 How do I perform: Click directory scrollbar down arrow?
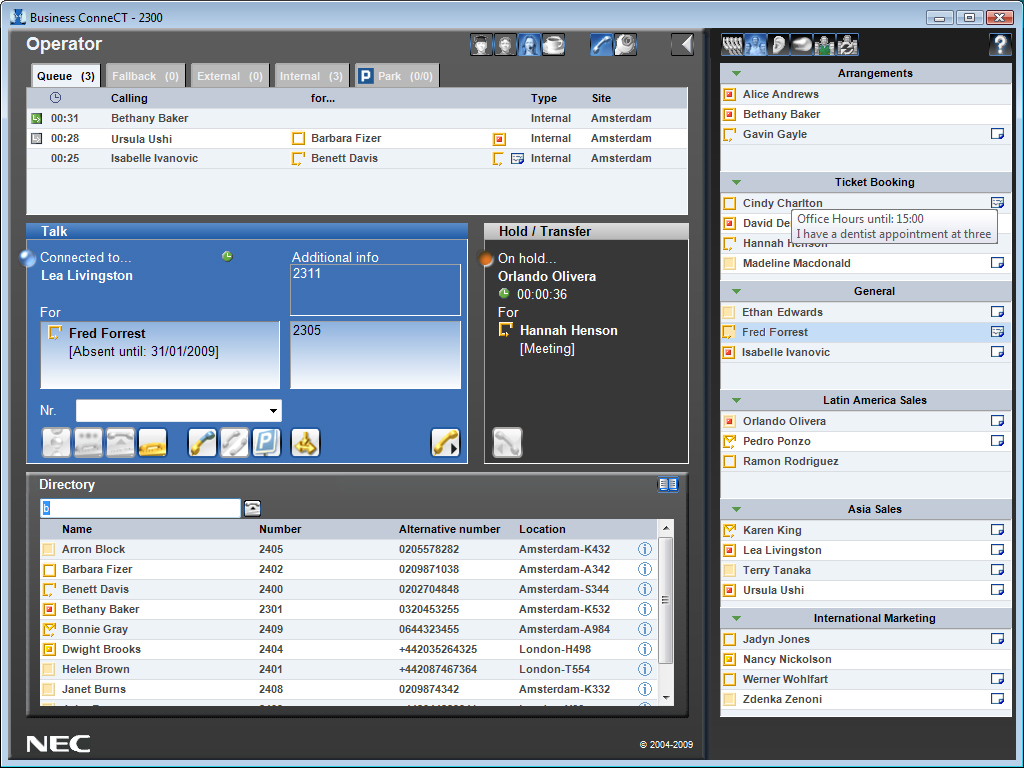click(665, 697)
